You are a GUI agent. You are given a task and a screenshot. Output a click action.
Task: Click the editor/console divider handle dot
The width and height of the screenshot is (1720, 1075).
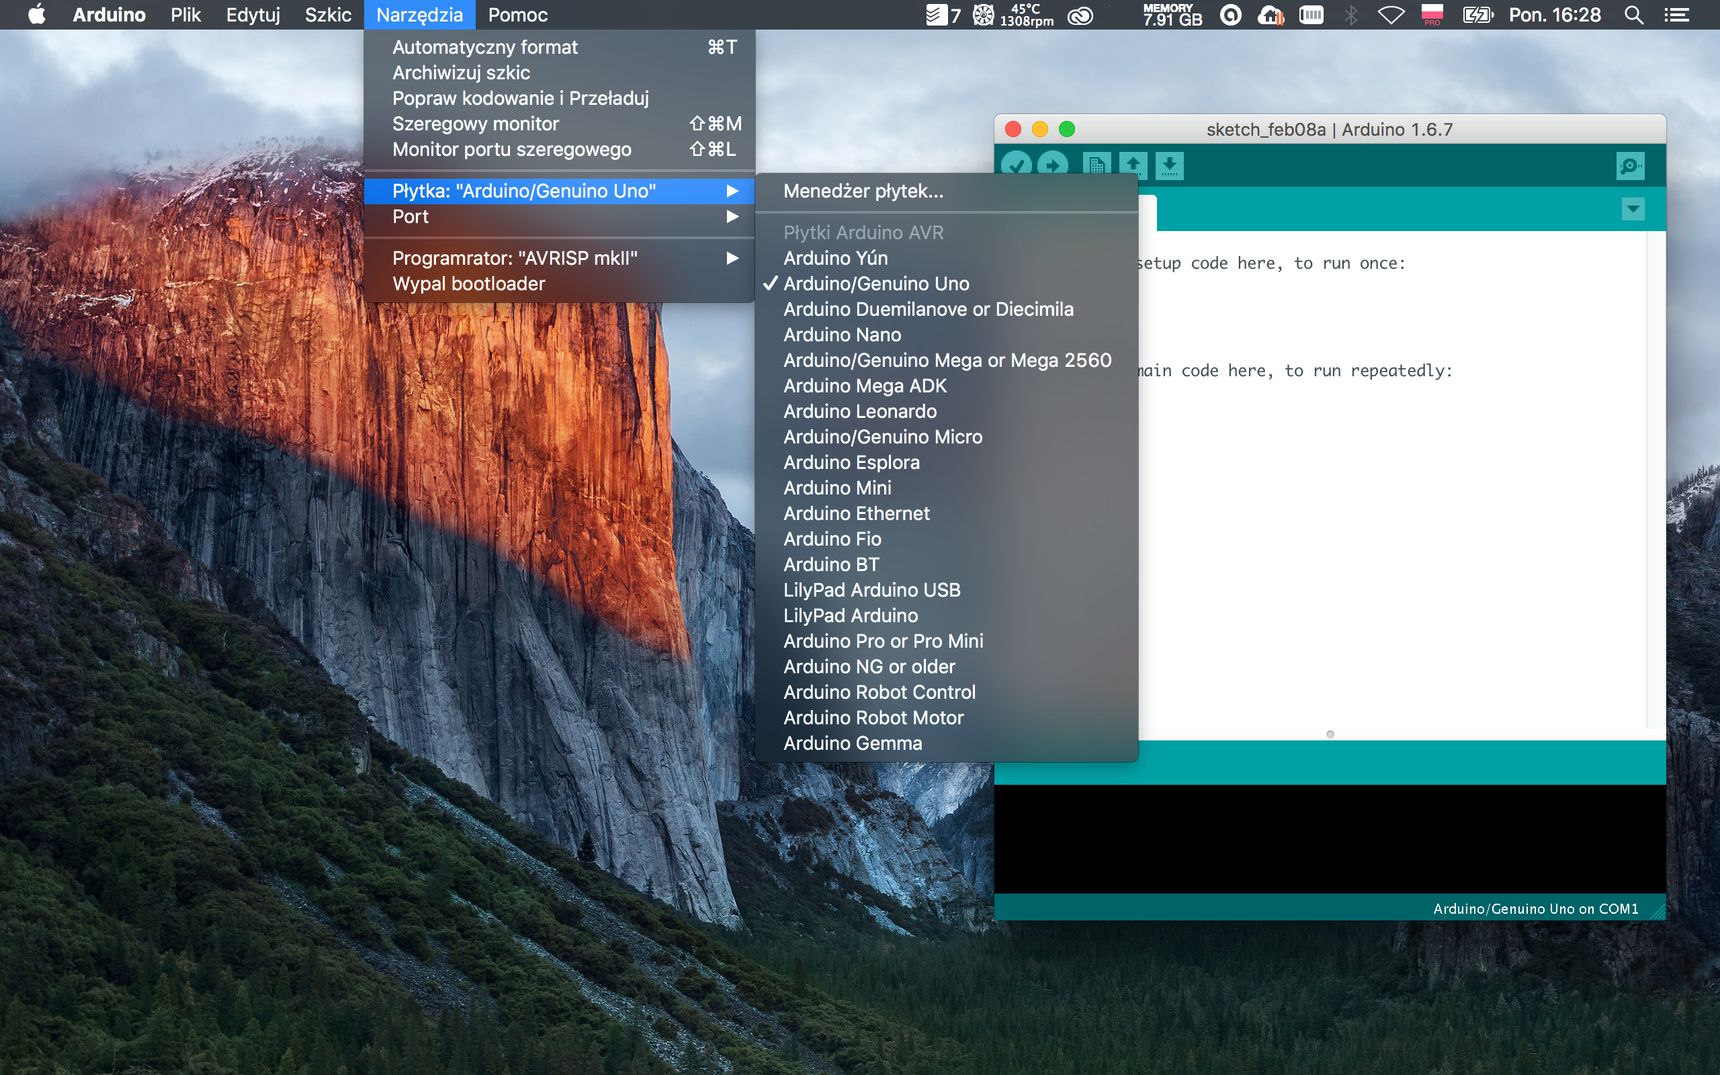pos(1330,734)
